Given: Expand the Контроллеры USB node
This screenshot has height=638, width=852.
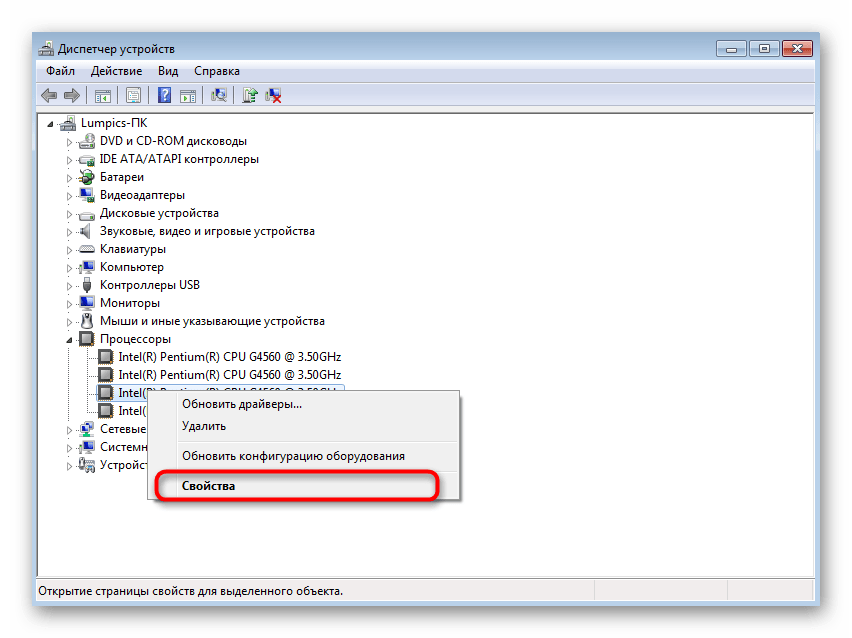Looking at the screenshot, I should (69, 286).
